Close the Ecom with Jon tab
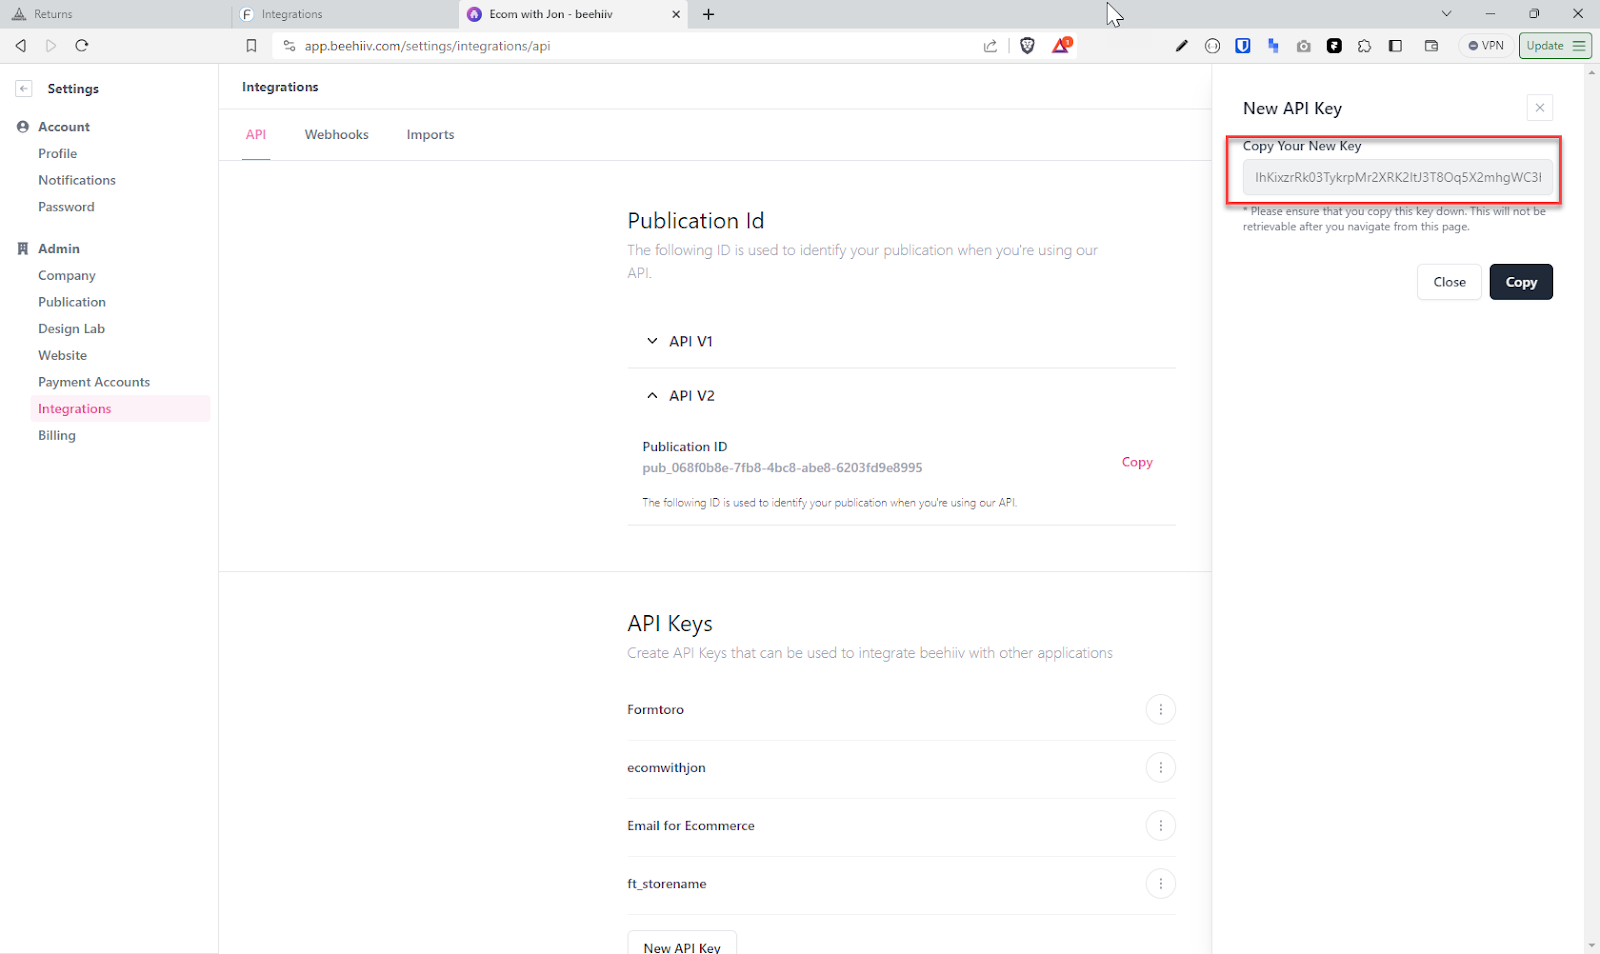The height and width of the screenshot is (954, 1600). point(676,14)
